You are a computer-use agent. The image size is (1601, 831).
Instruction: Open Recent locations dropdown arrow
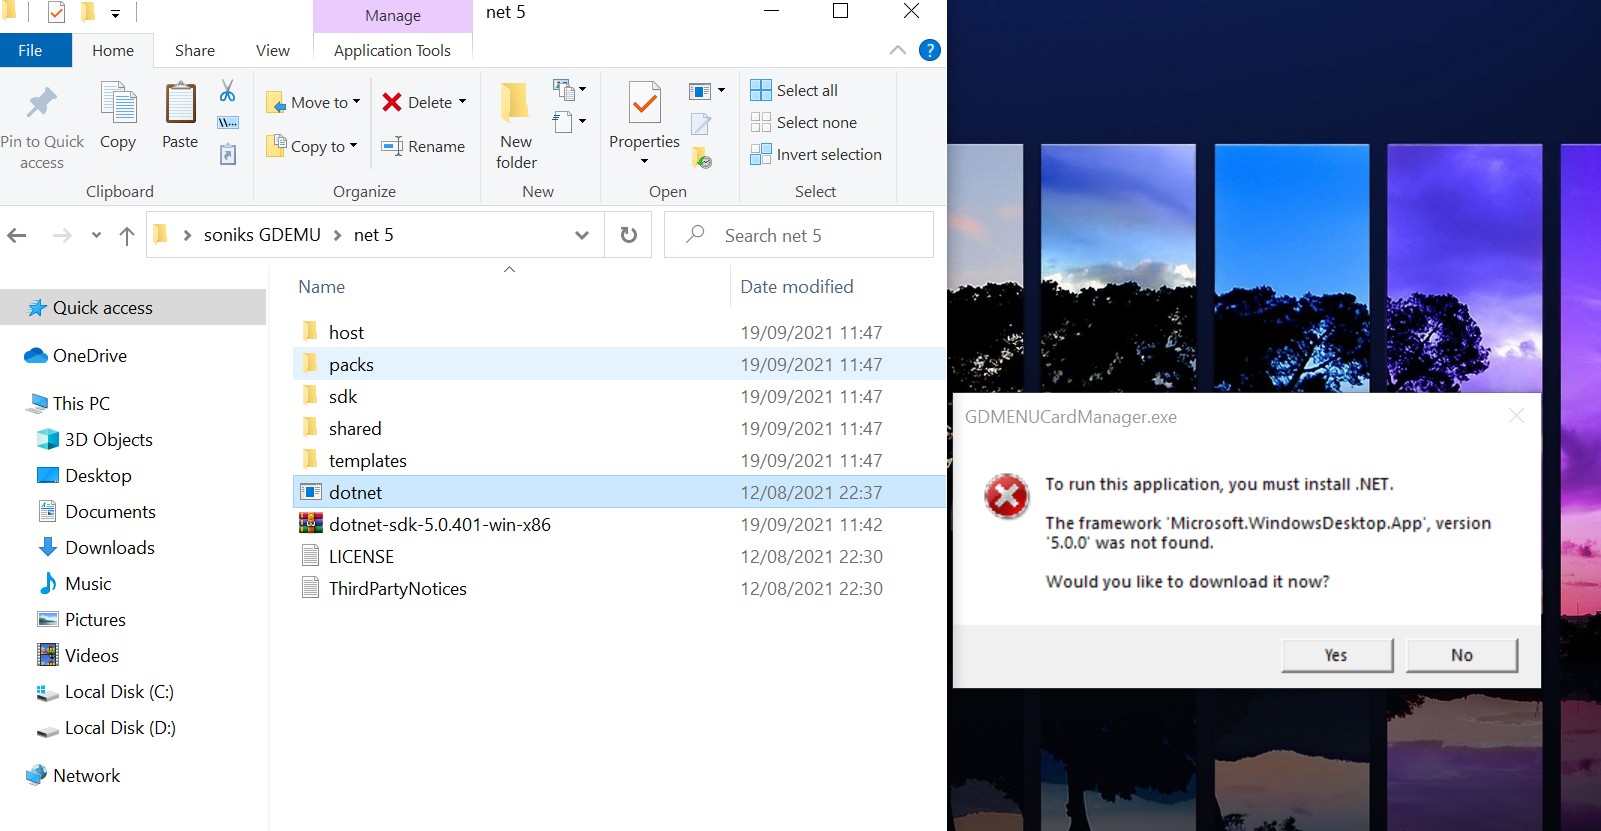click(96, 235)
